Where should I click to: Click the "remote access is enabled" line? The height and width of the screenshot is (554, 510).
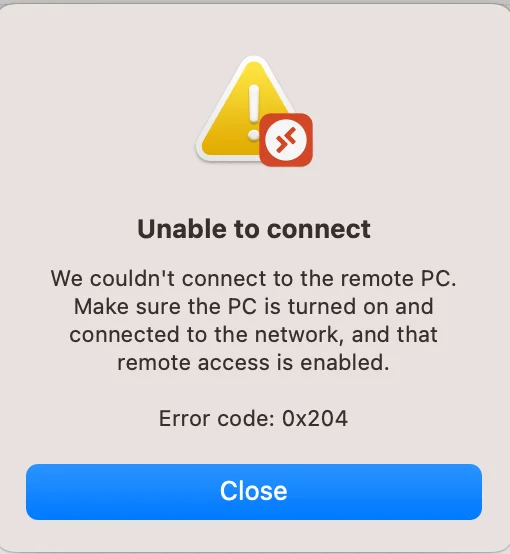(x=253, y=363)
